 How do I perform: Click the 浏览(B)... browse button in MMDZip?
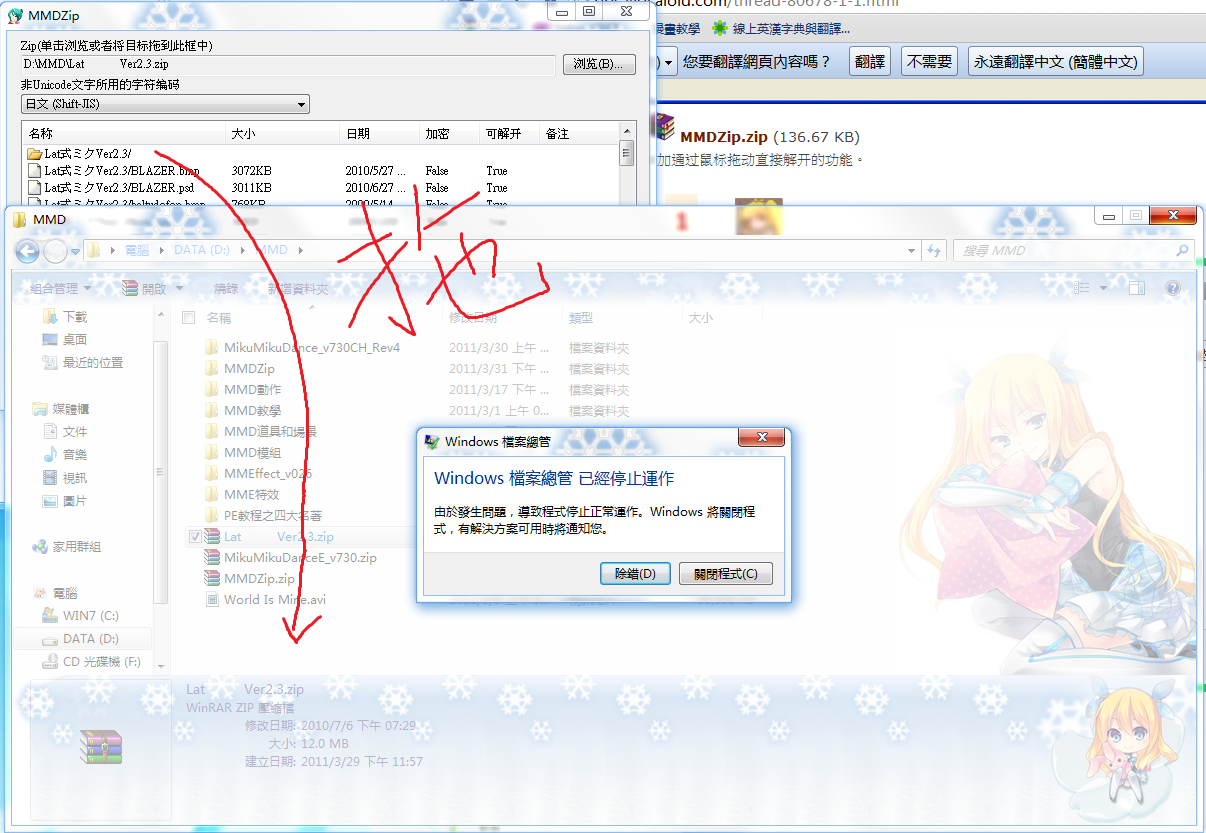(x=599, y=65)
